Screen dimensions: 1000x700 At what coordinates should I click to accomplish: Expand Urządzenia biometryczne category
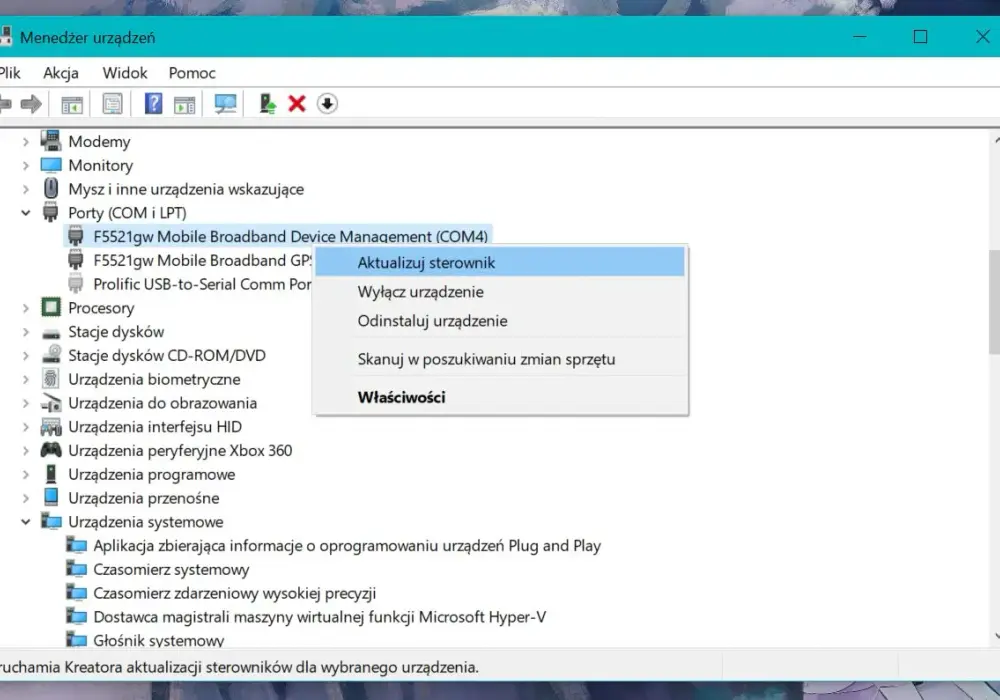pyautogui.click(x=26, y=379)
